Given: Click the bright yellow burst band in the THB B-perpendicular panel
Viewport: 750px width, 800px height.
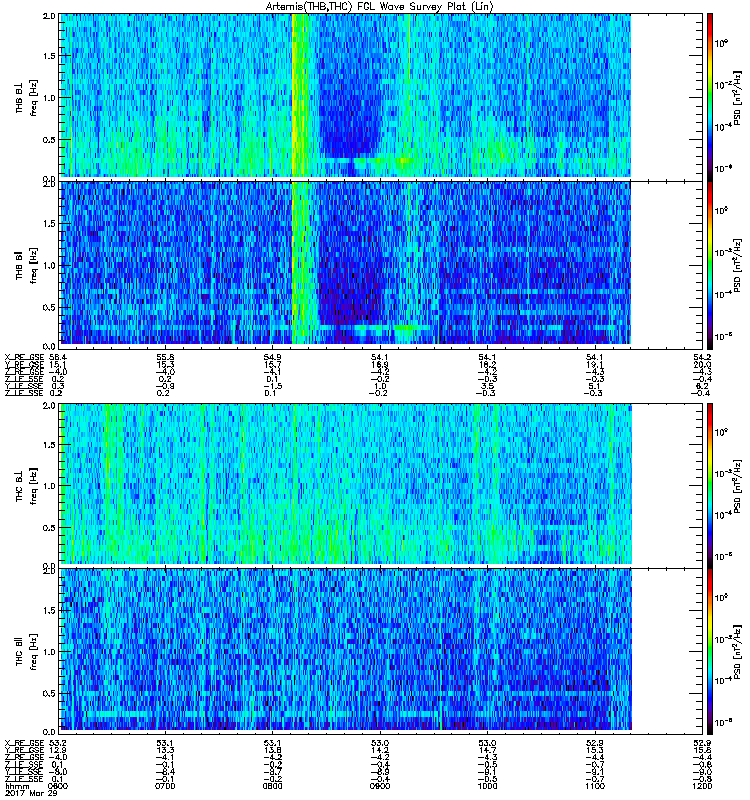Looking at the screenshot, I should 300,95.
